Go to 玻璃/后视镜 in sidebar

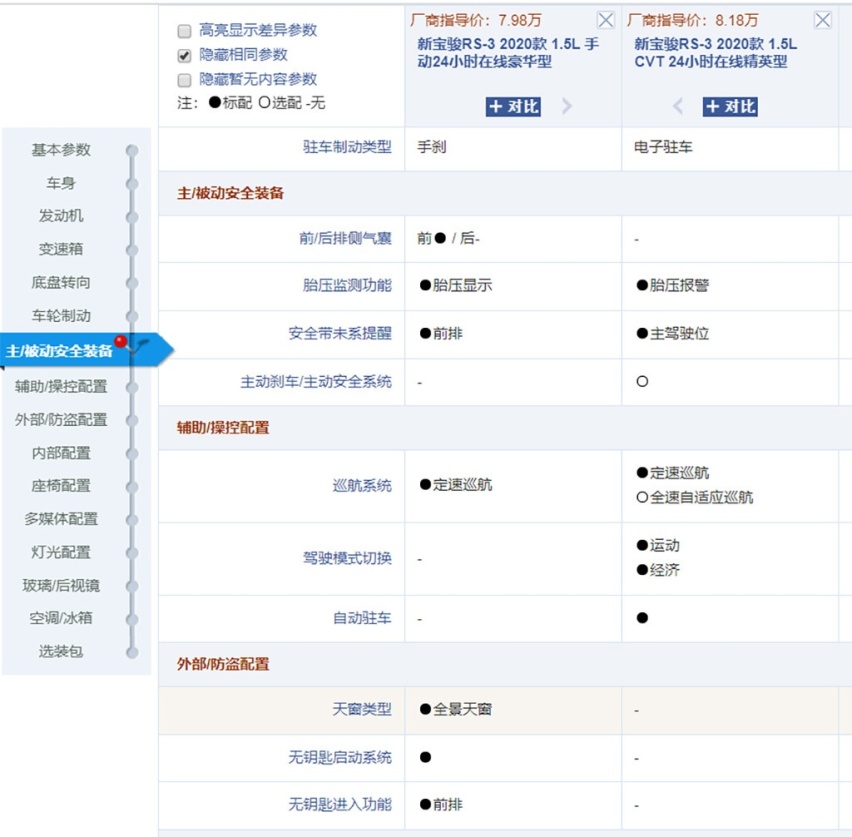(x=61, y=585)
